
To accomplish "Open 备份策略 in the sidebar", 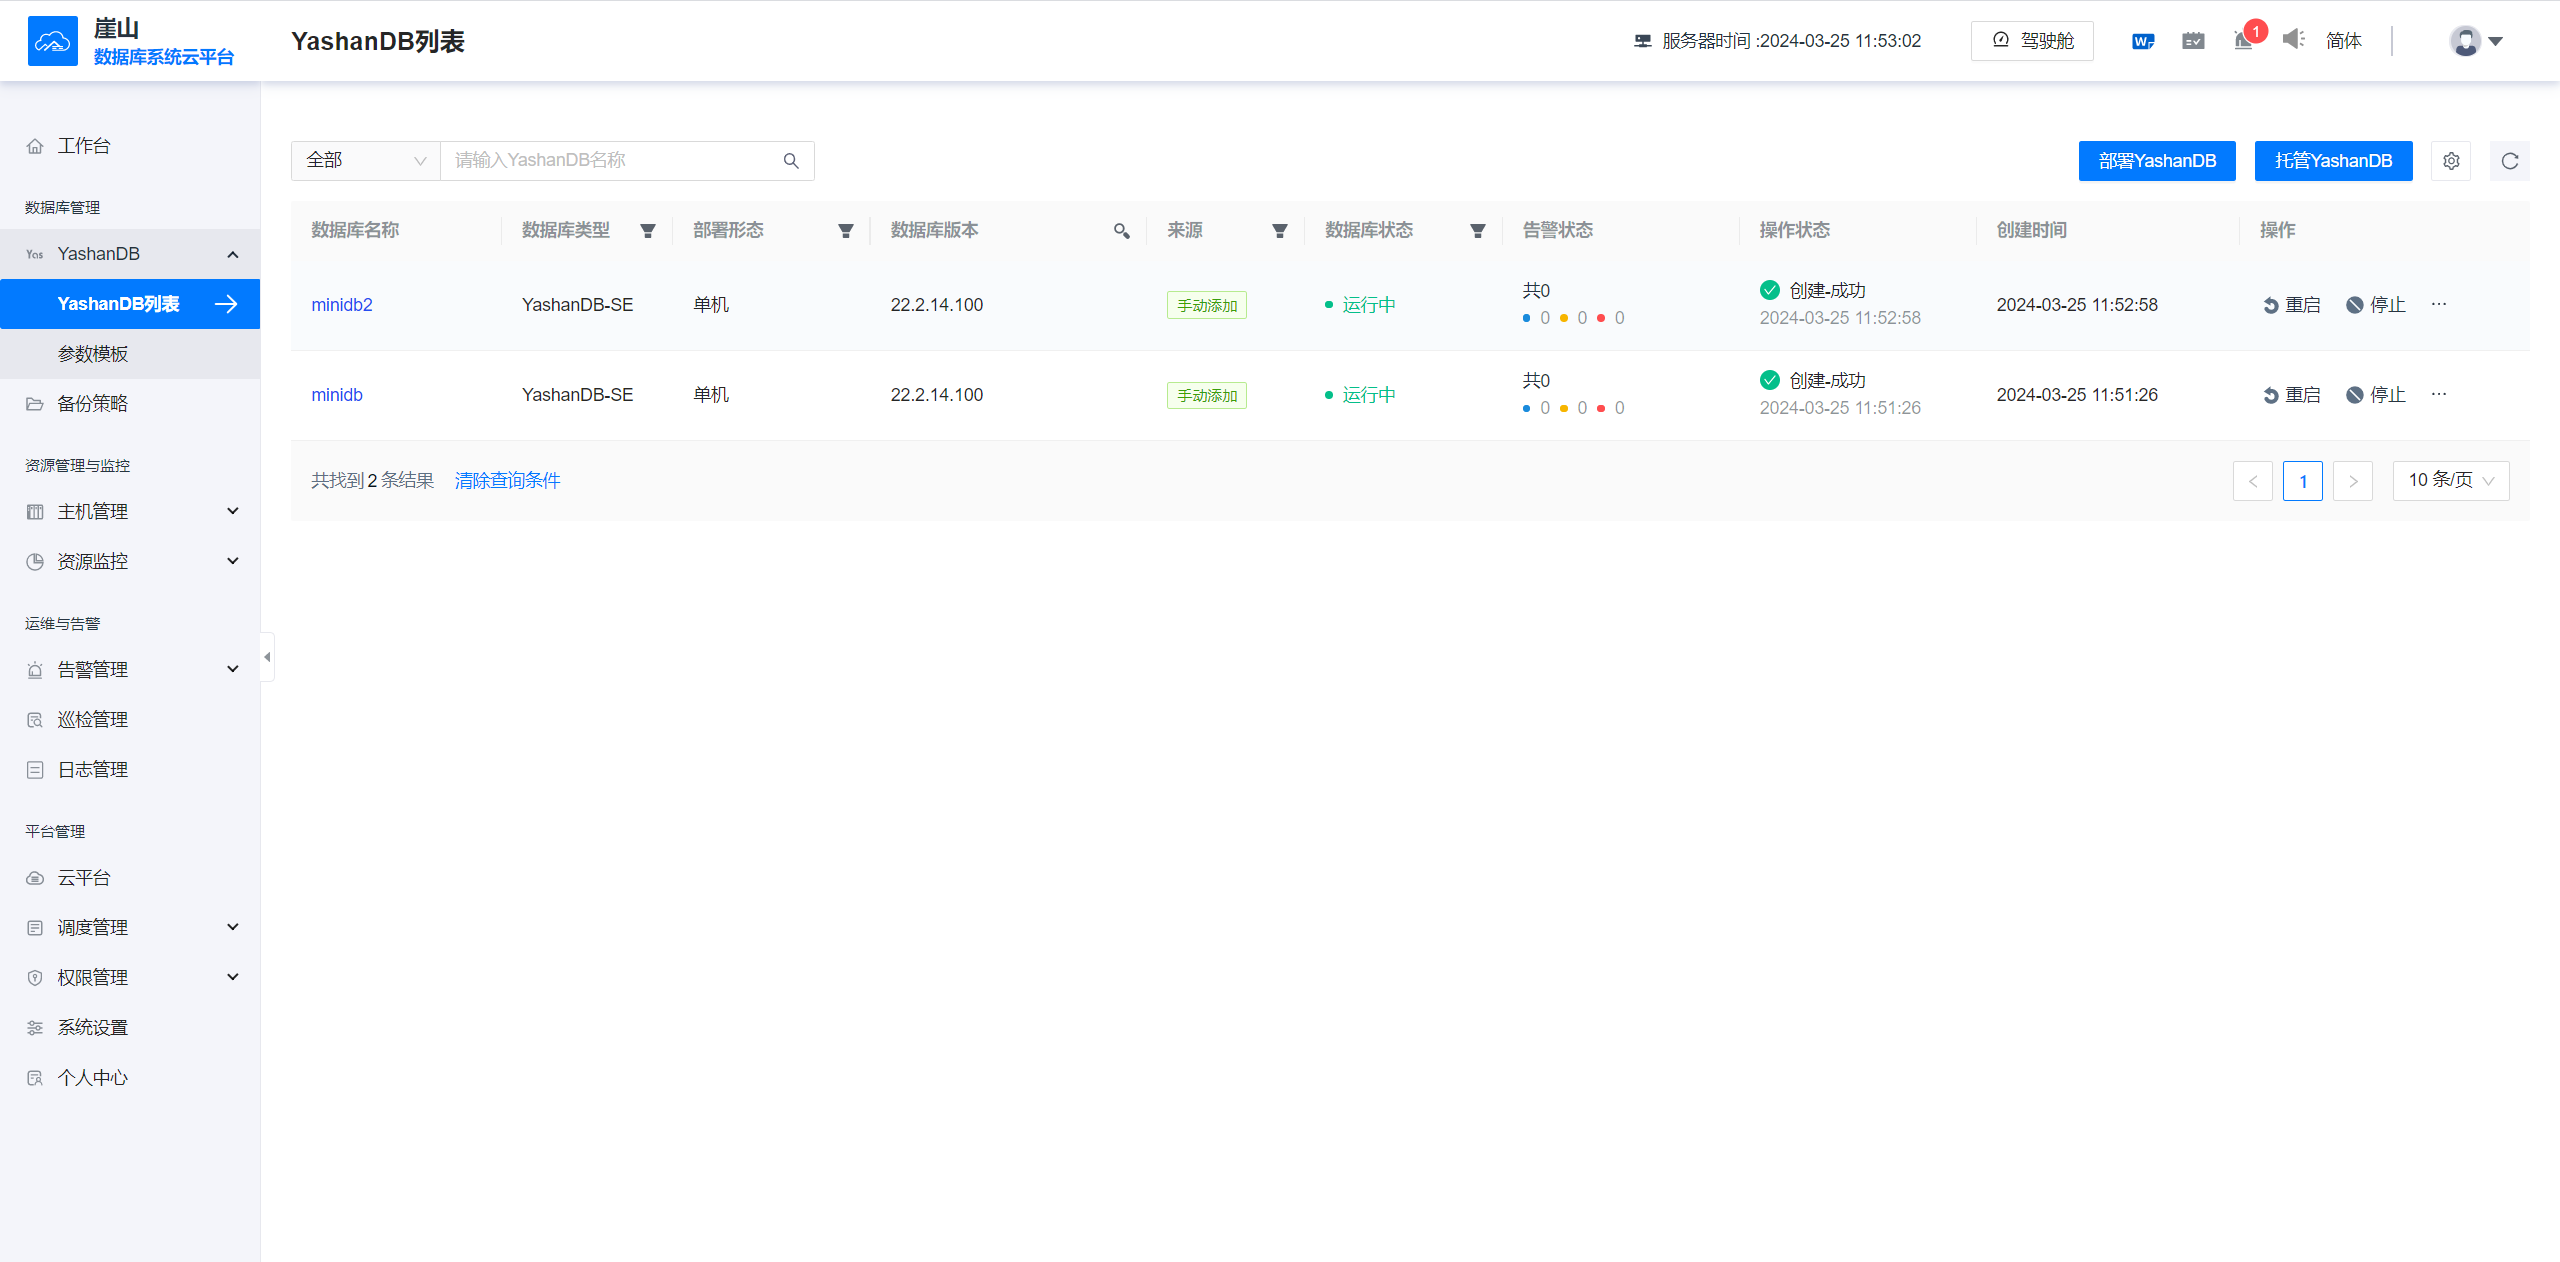I will [x=92, y=404].
